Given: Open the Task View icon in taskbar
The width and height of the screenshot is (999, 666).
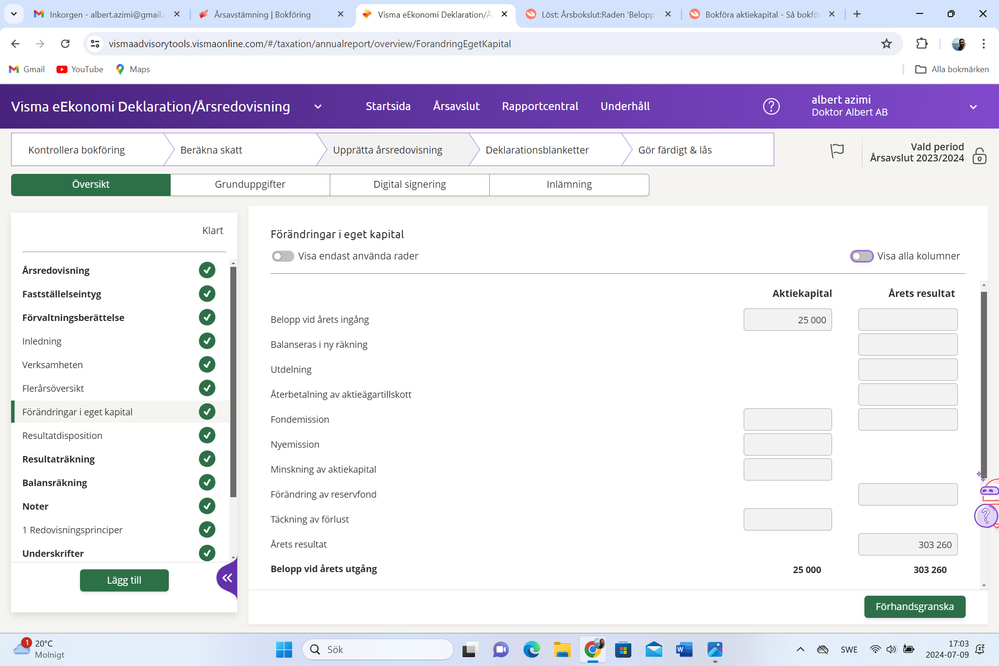Looking at the screenshot, I should click(470, 649).
